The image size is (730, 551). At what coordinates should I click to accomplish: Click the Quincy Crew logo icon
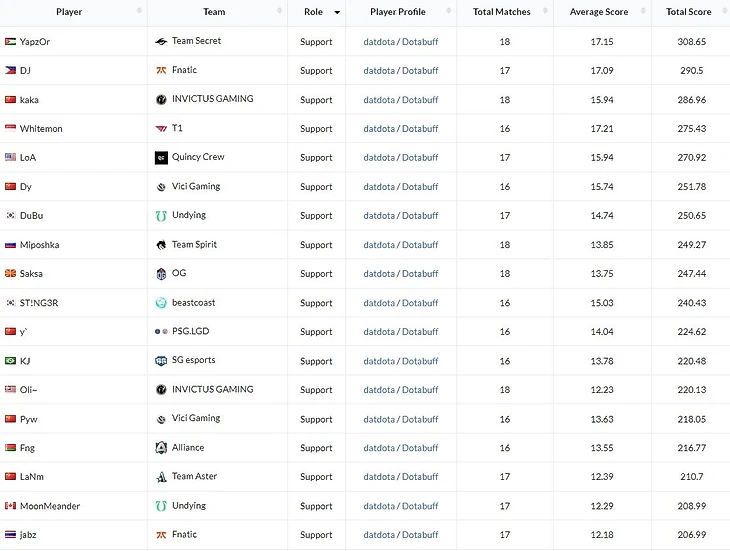161,157
